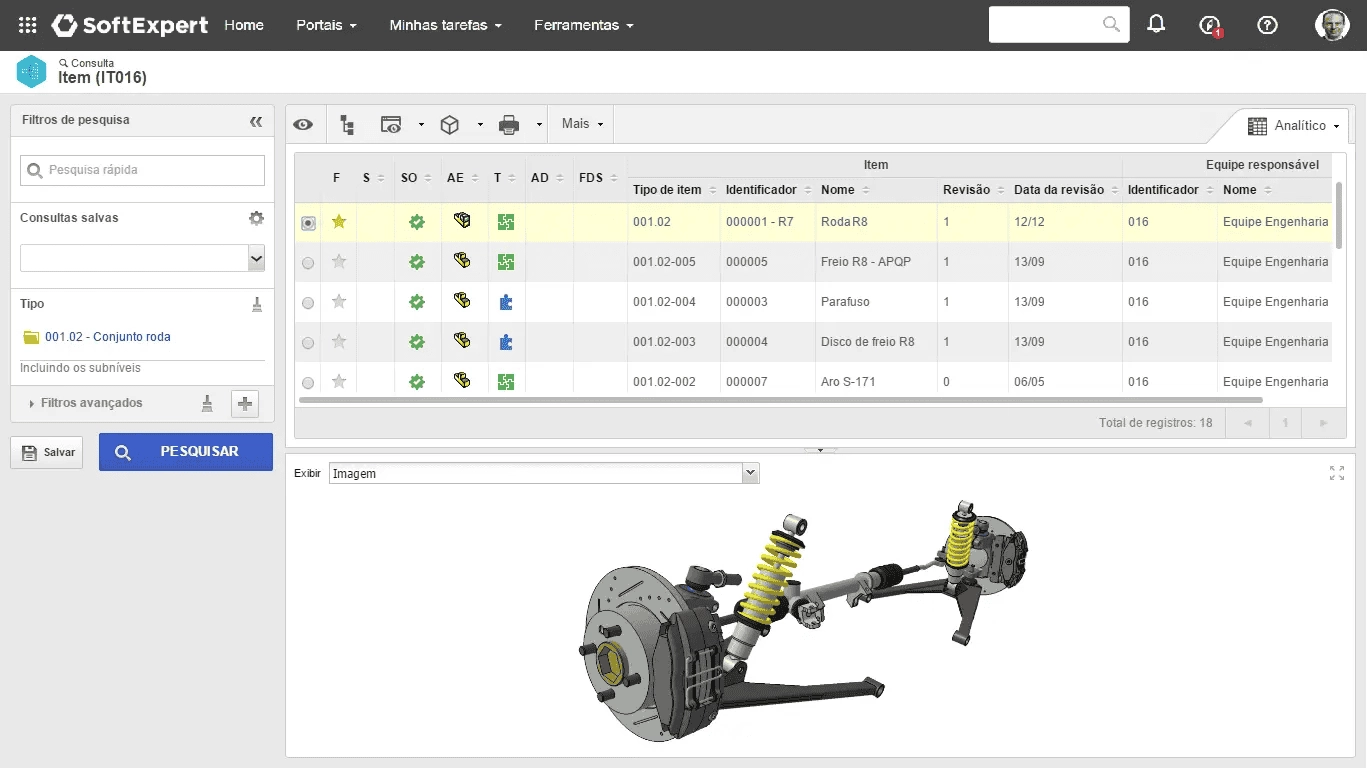
Task: Switch to the Analítico view tab
Action: [x=1293, y=126]
